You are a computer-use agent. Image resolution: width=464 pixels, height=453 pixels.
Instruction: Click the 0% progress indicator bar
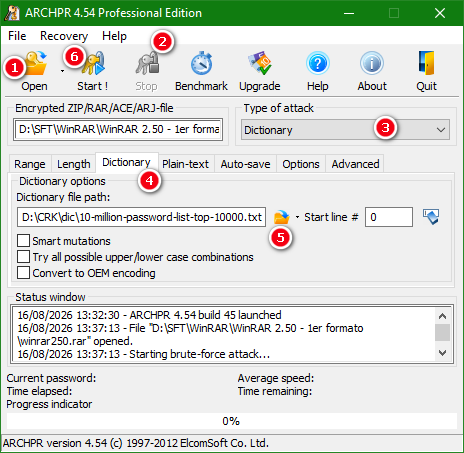tap(232, 421)
